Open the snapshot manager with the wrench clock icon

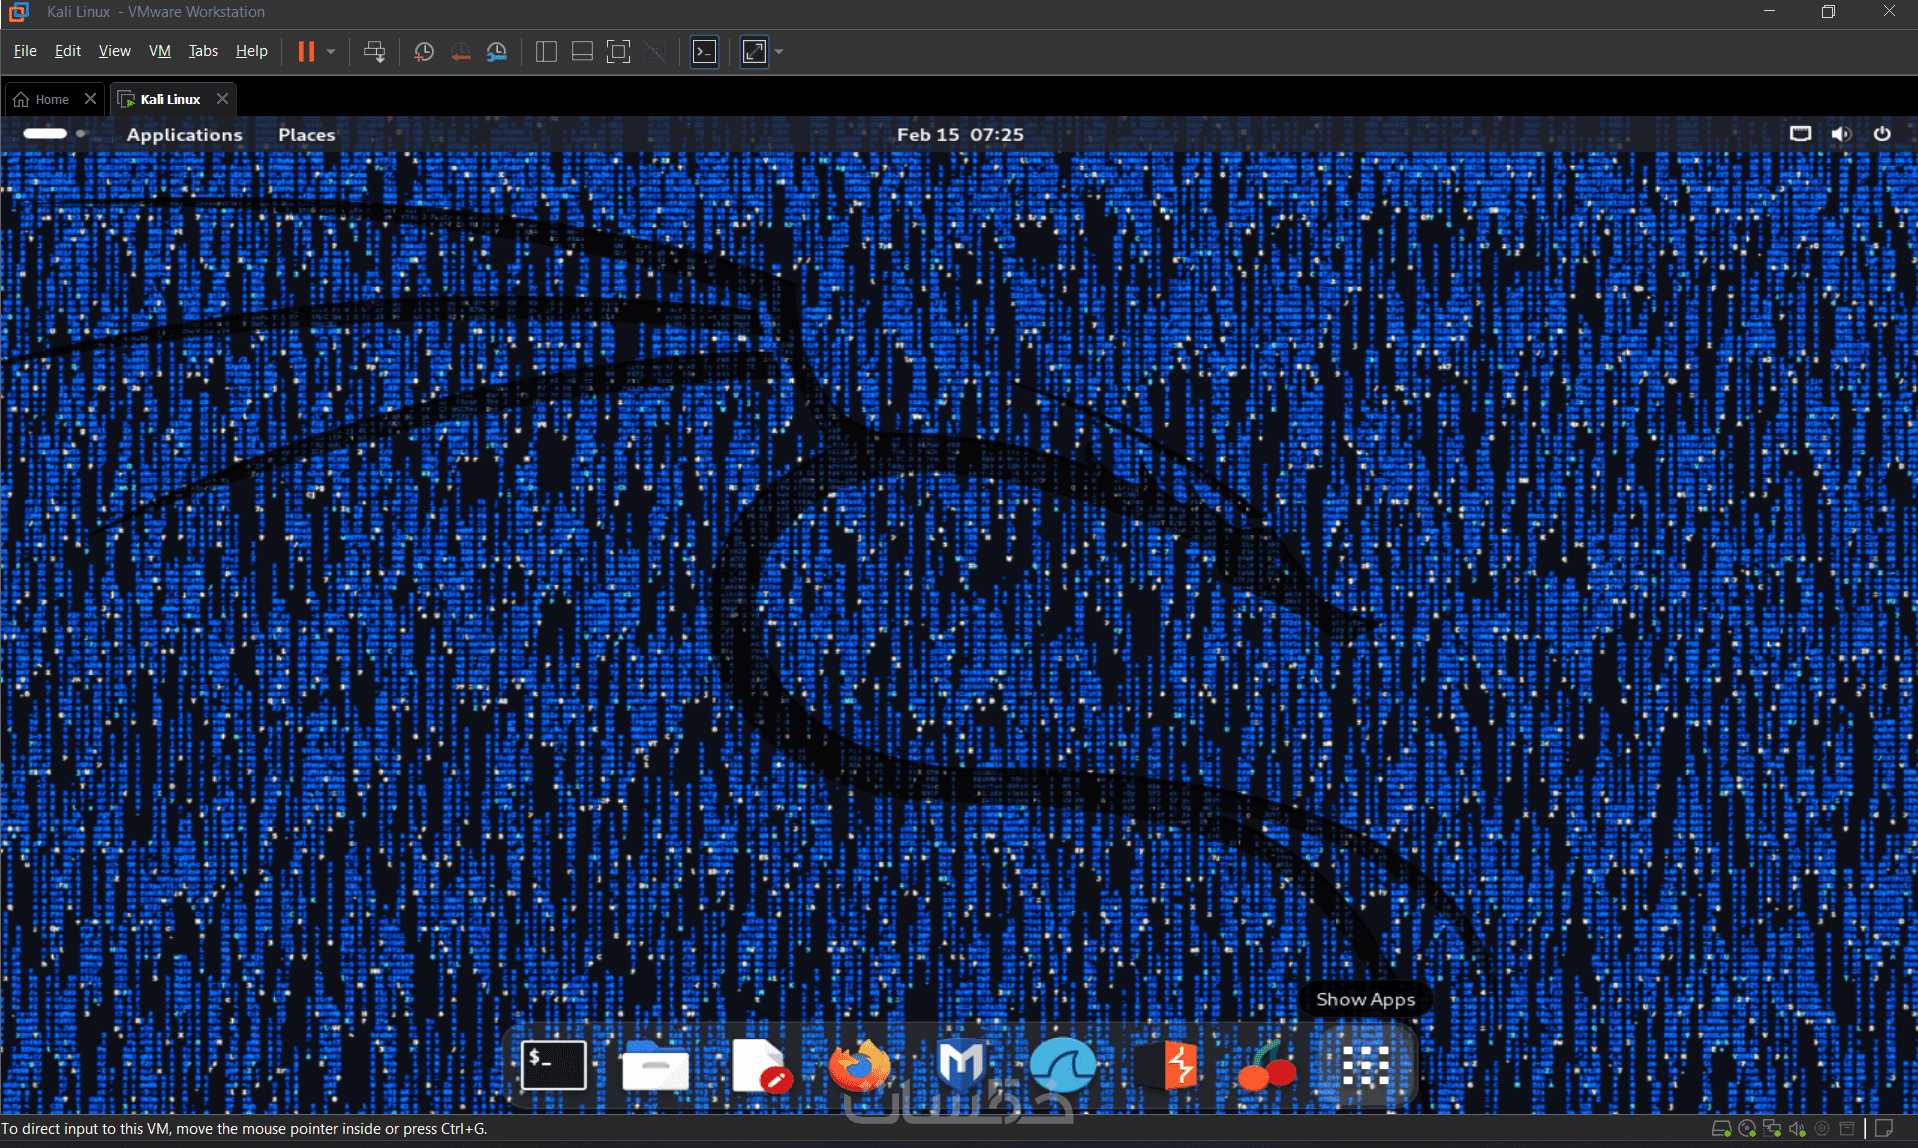click(x=497, y=52)
